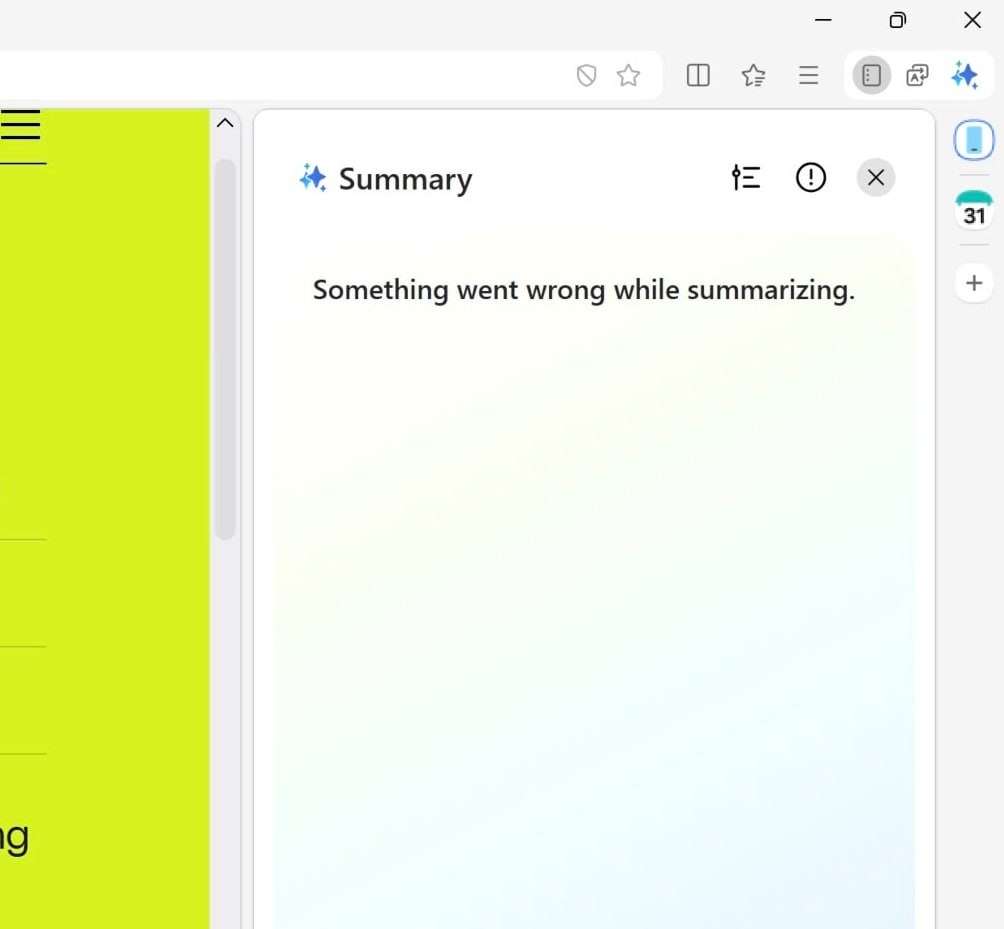Open the webpage hamburger menu
Screen dimensions: 1004x929
[20, 124]
